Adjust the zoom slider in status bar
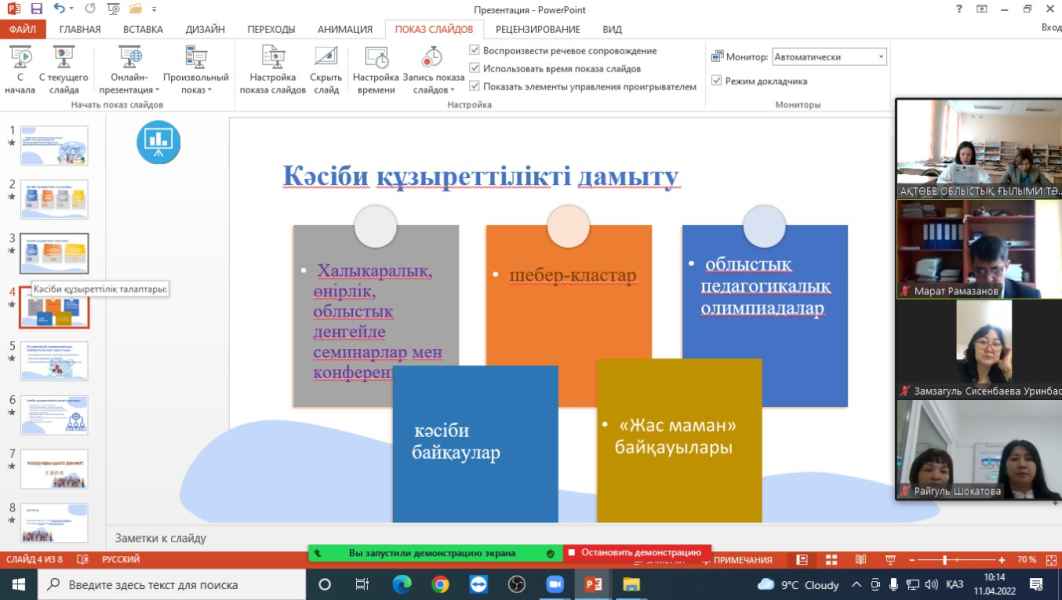 coord(946,560)
